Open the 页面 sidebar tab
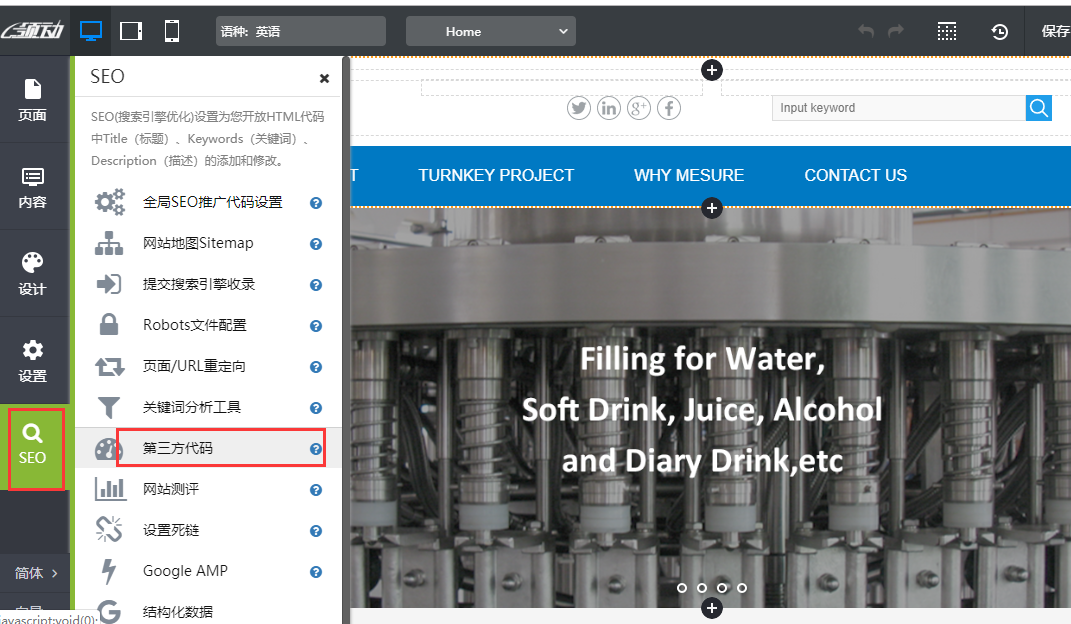This screenshot has width=1071, height=624. point(33,100)
